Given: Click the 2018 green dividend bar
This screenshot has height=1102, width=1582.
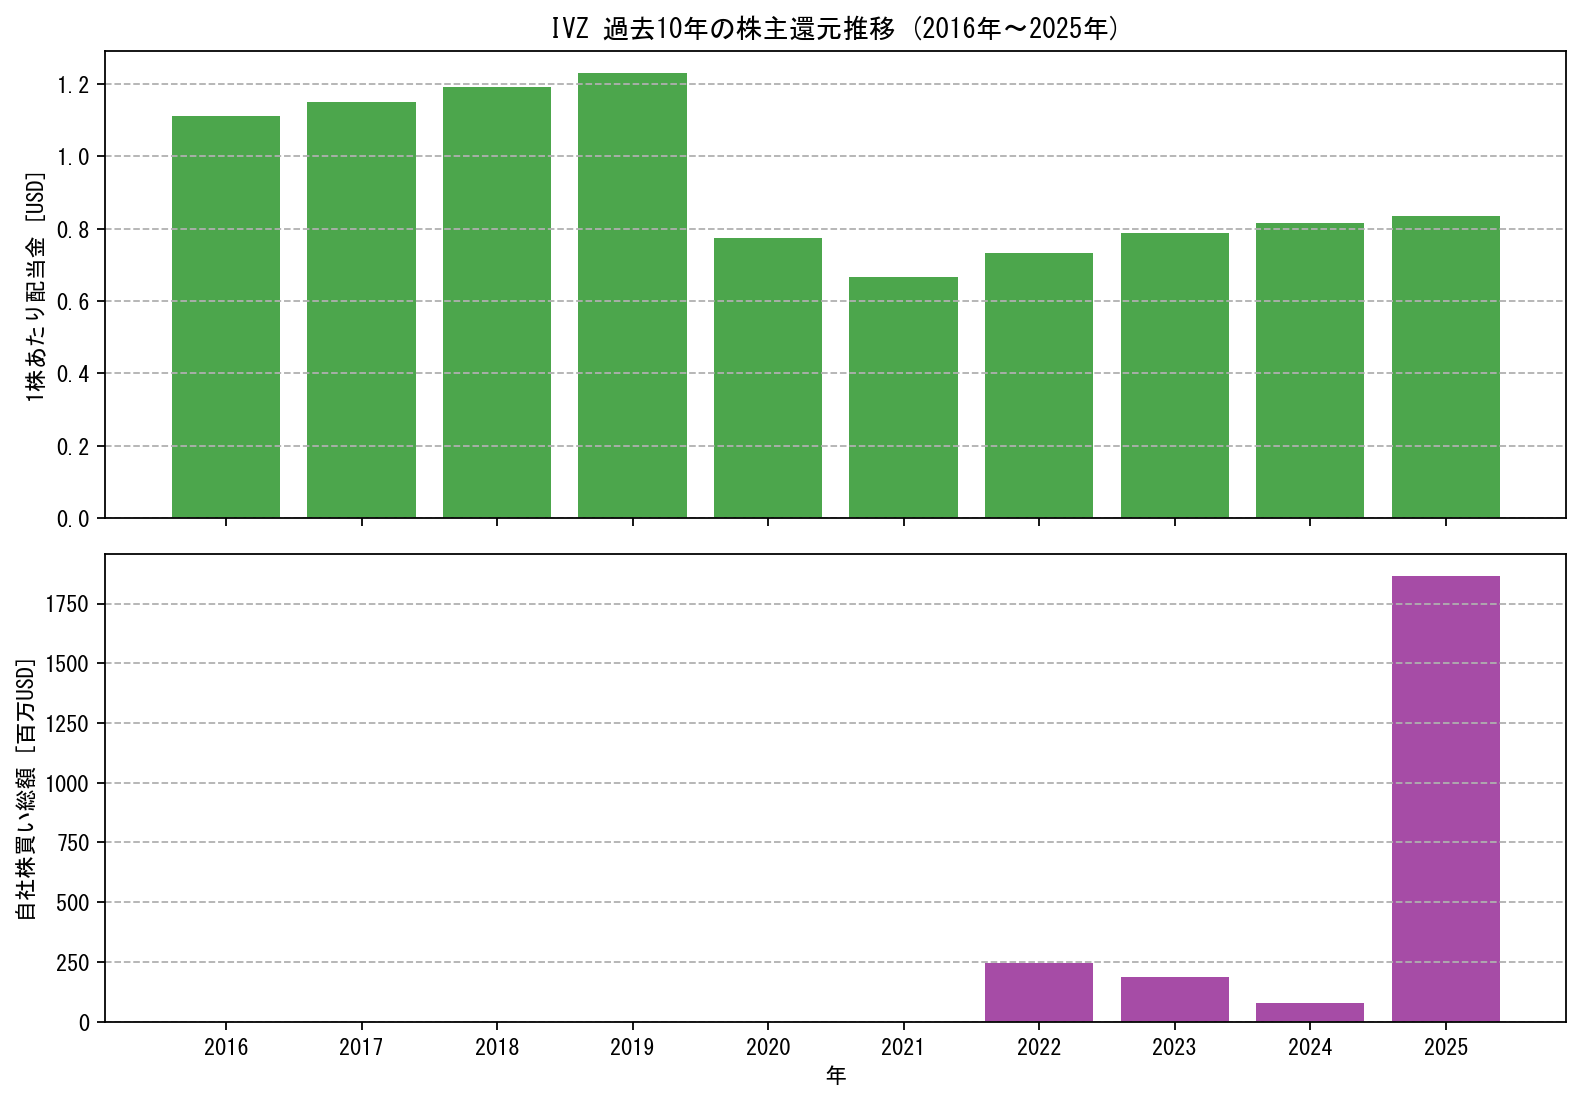Looking at the screenshot, I should coord(497,302).
